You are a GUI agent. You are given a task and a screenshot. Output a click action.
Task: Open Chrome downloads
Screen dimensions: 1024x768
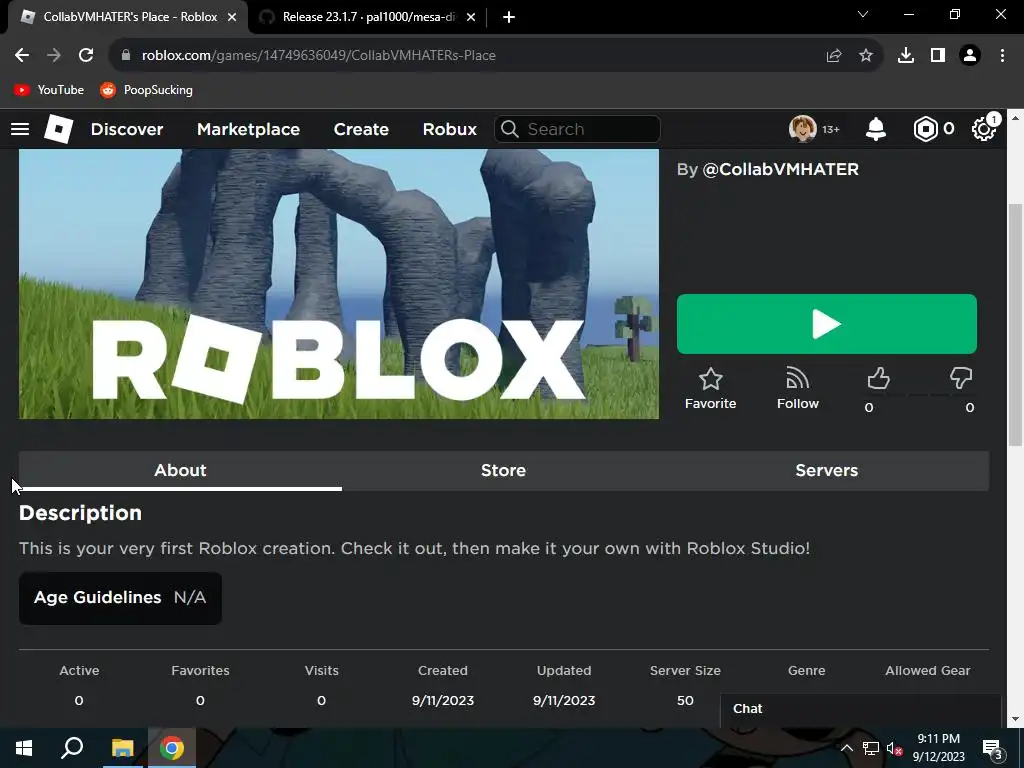pos(905,55)
